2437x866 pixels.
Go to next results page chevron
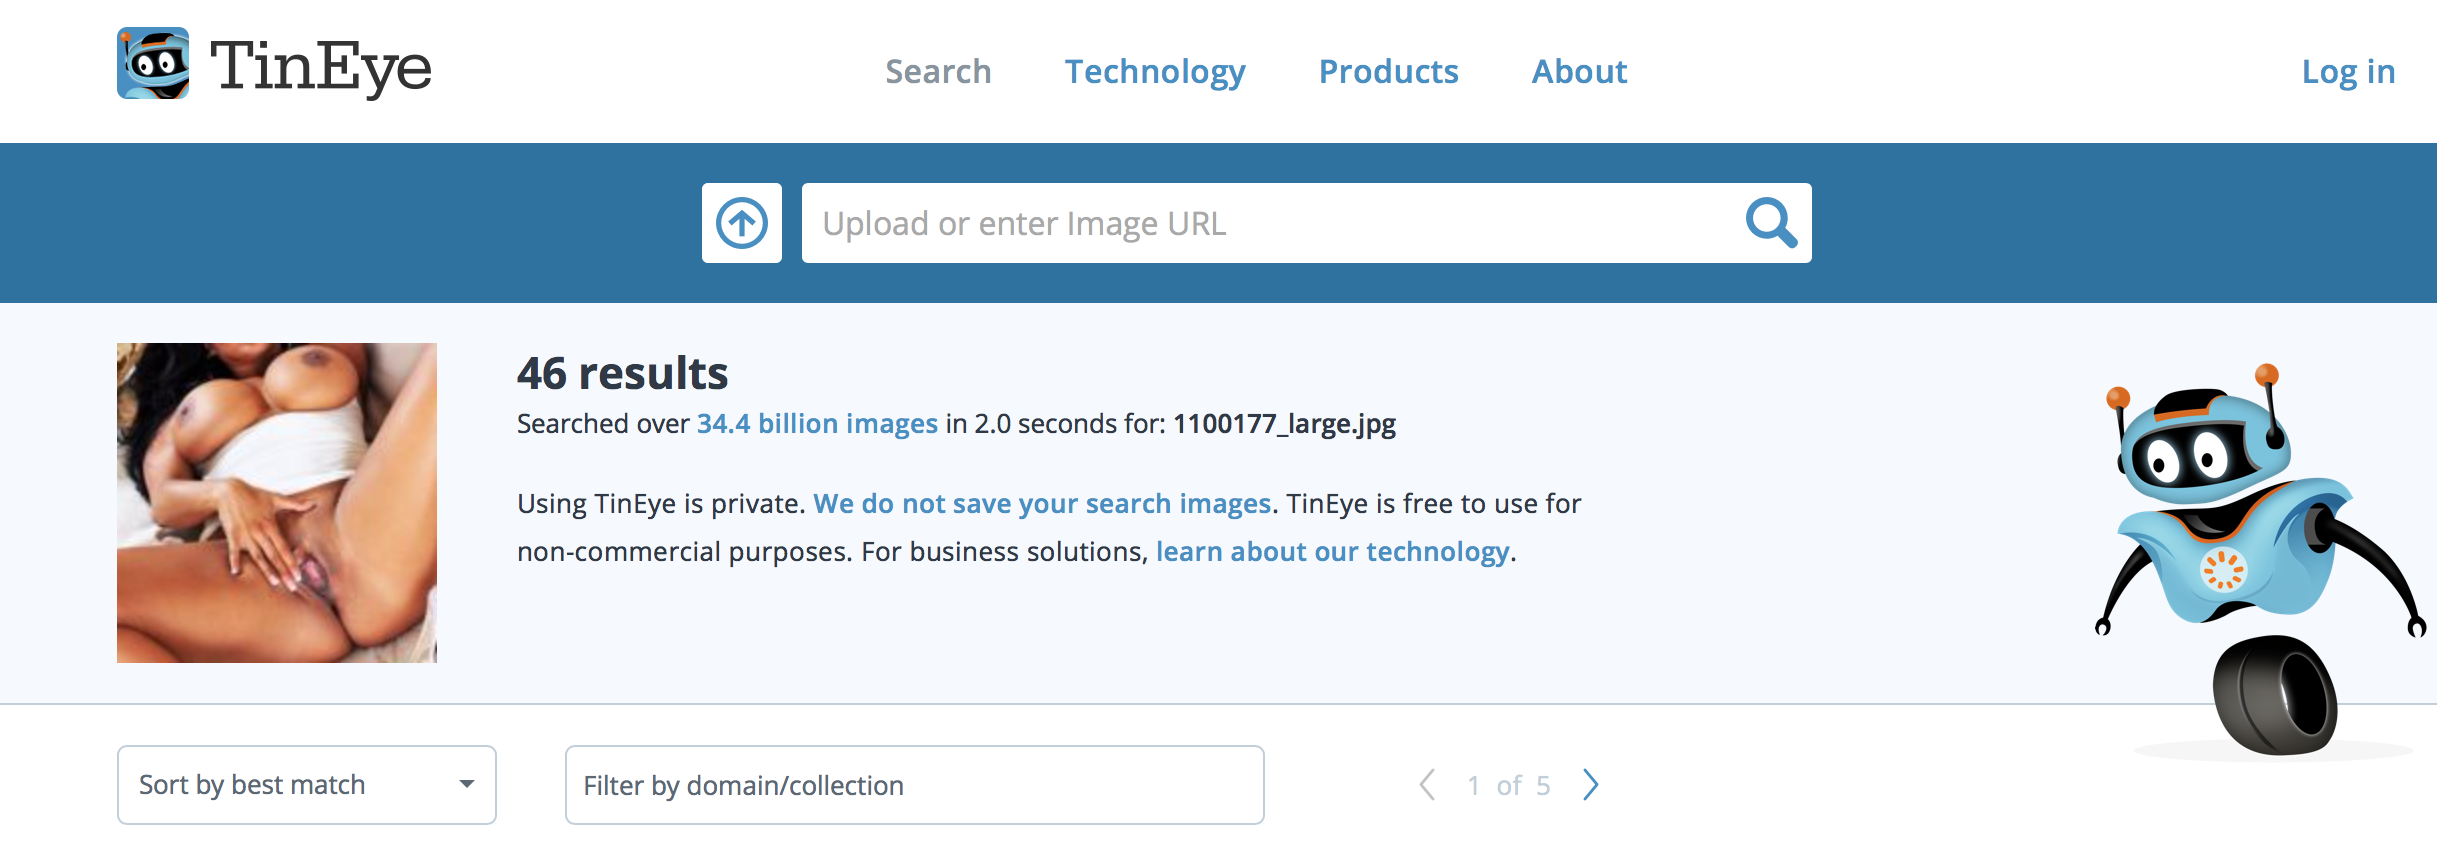1591,785
